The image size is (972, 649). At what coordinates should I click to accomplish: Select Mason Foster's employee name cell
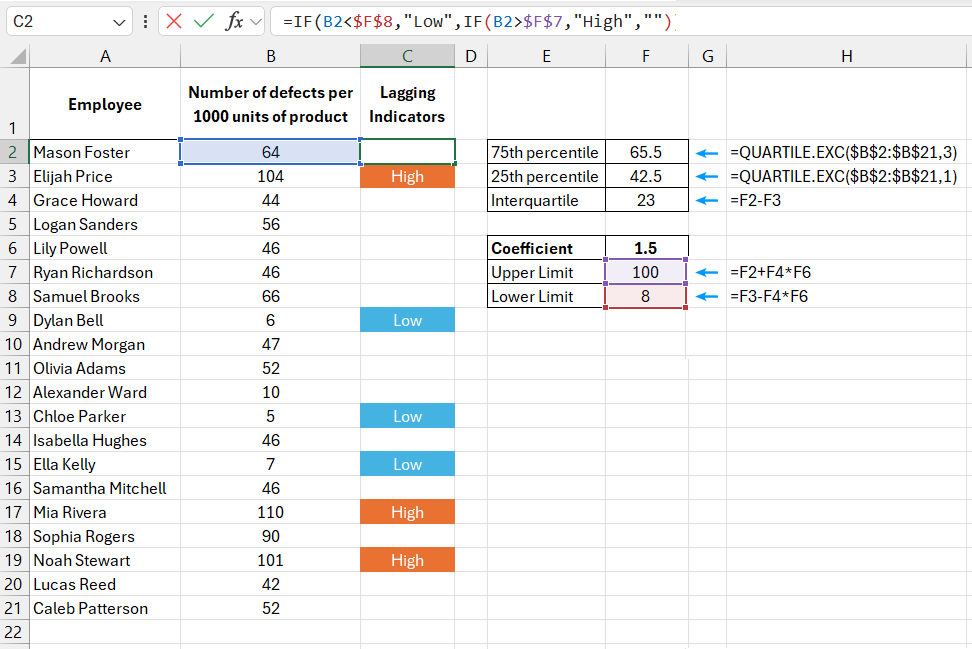[x=105, y=152]
